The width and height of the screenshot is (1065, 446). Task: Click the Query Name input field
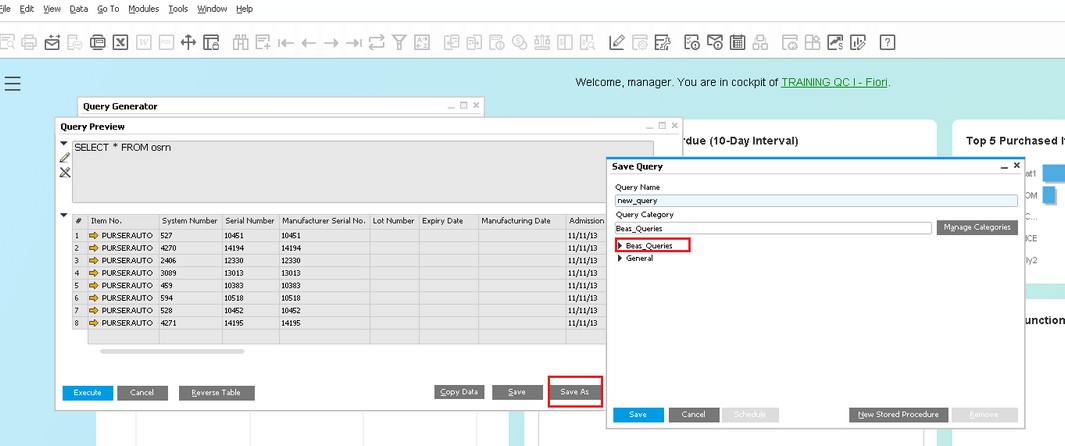coord(815,200)
